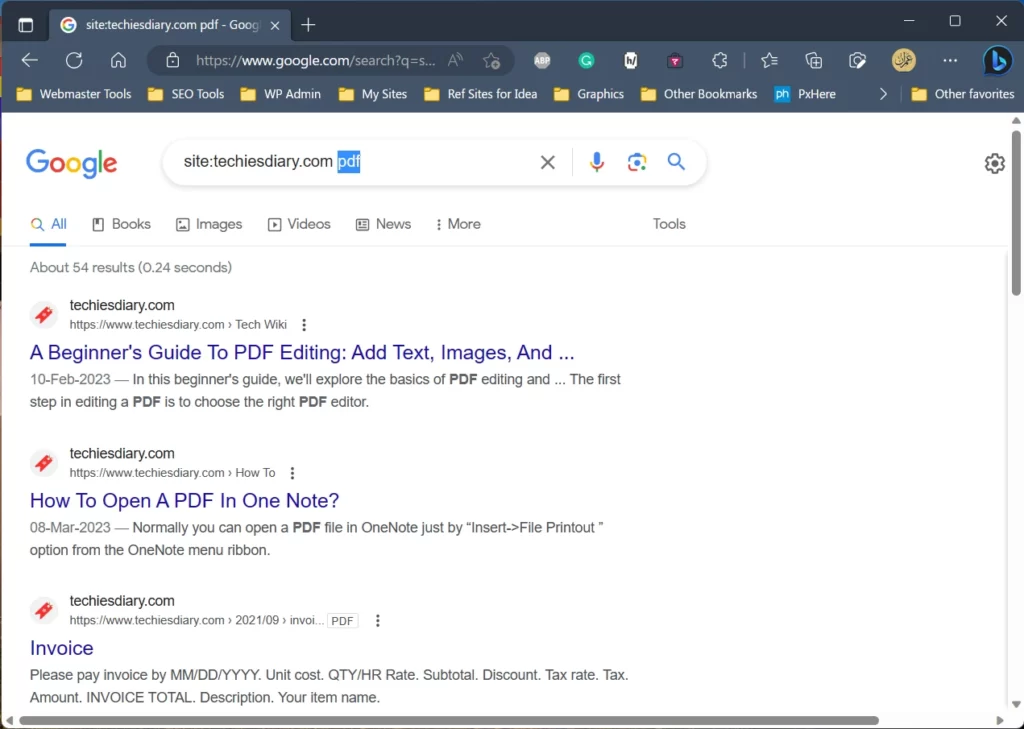Search by image with Lens
Screen dimensions: 1024x729
click(637, 162)
